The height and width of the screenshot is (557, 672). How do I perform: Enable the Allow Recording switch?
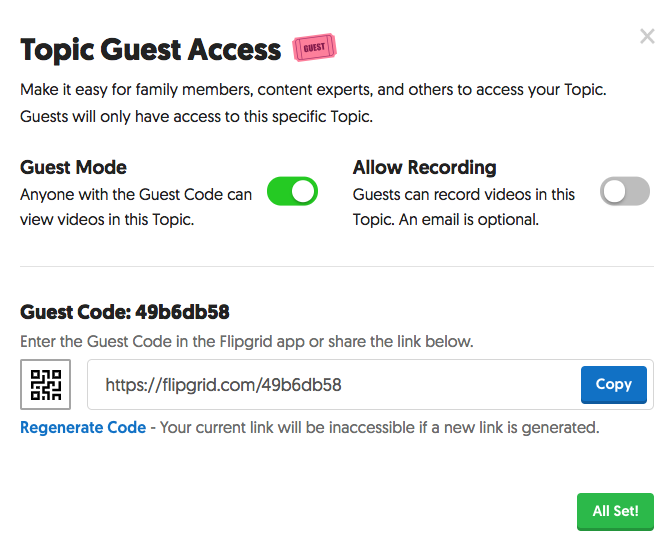(x=624, y=191)
